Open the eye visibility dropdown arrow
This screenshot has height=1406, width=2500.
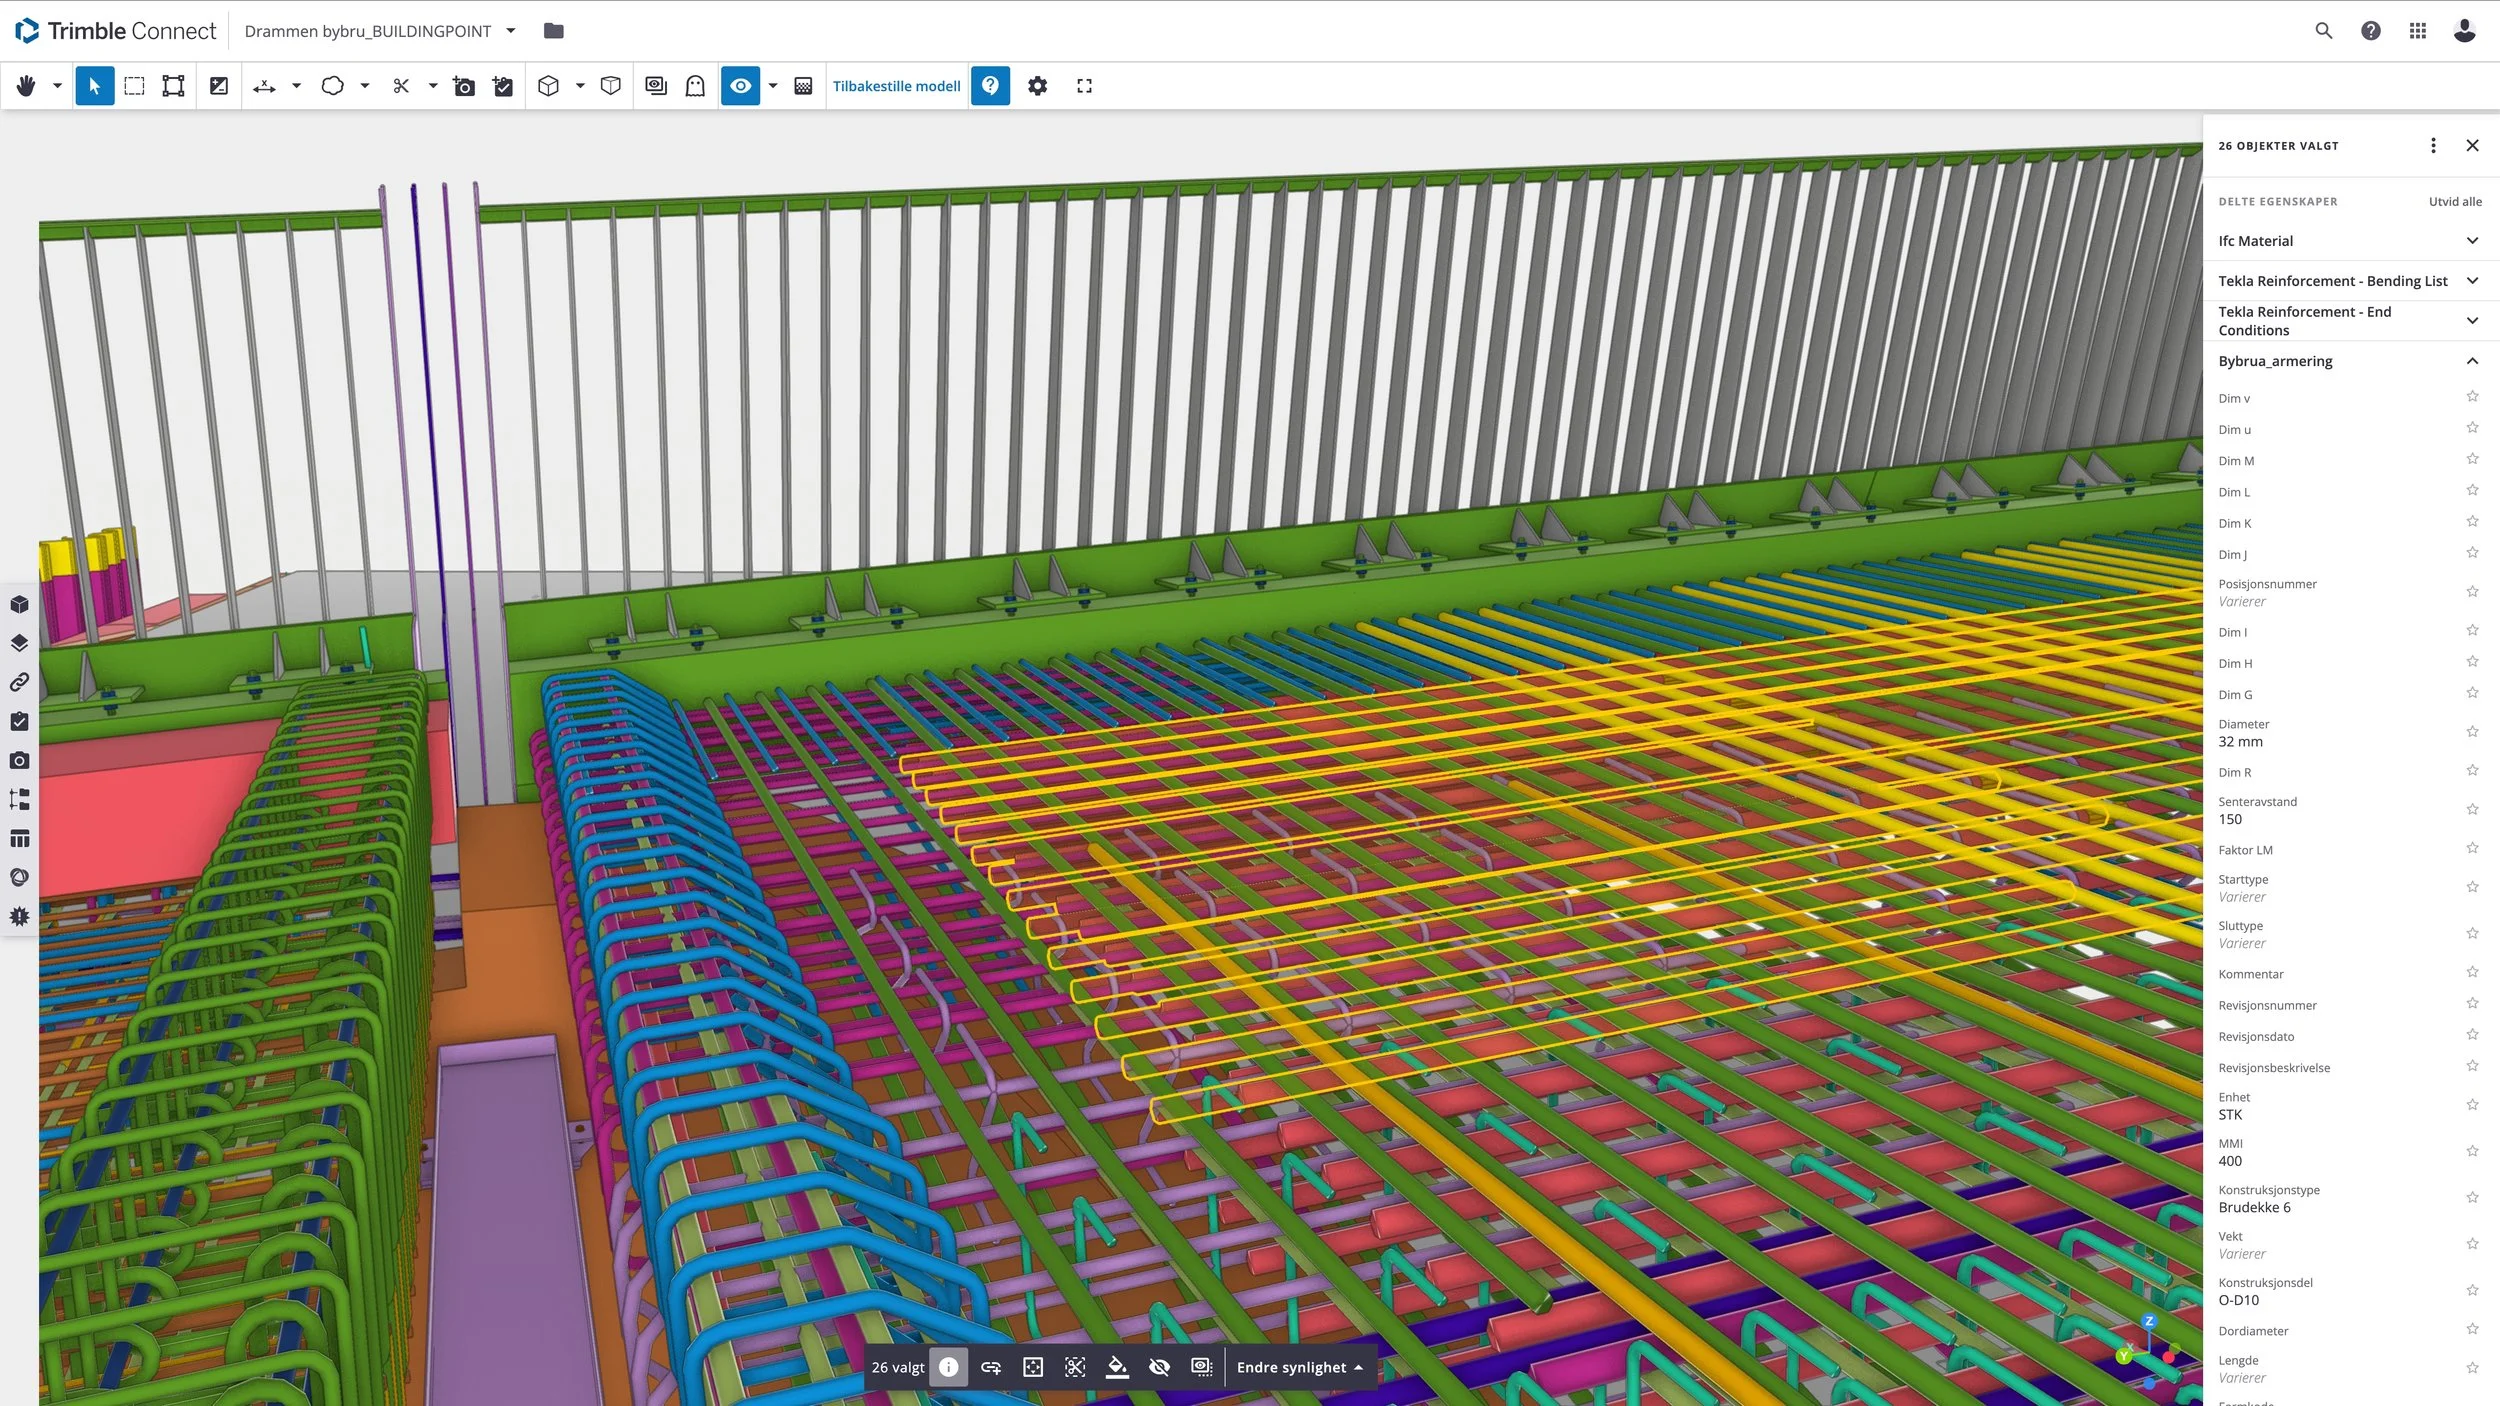773,86
